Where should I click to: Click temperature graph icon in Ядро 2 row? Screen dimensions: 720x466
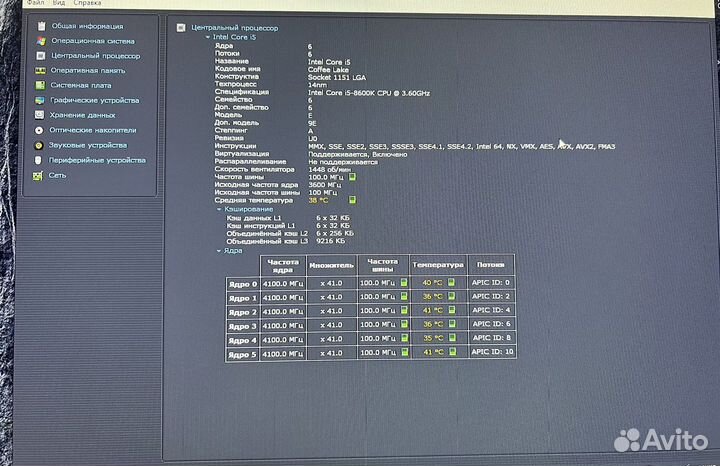coord(452,310)
